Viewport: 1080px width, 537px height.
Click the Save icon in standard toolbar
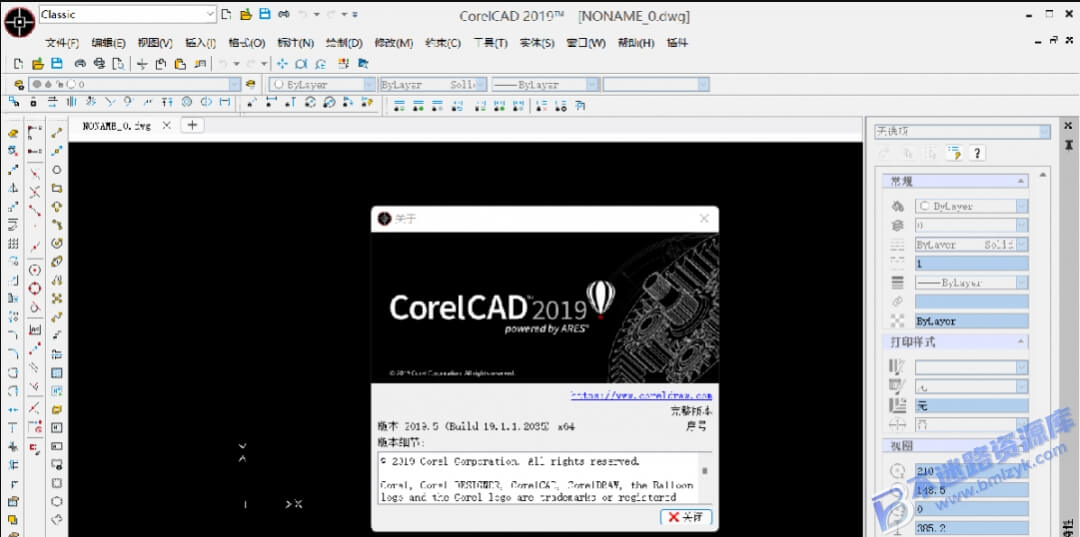[56, 63]
